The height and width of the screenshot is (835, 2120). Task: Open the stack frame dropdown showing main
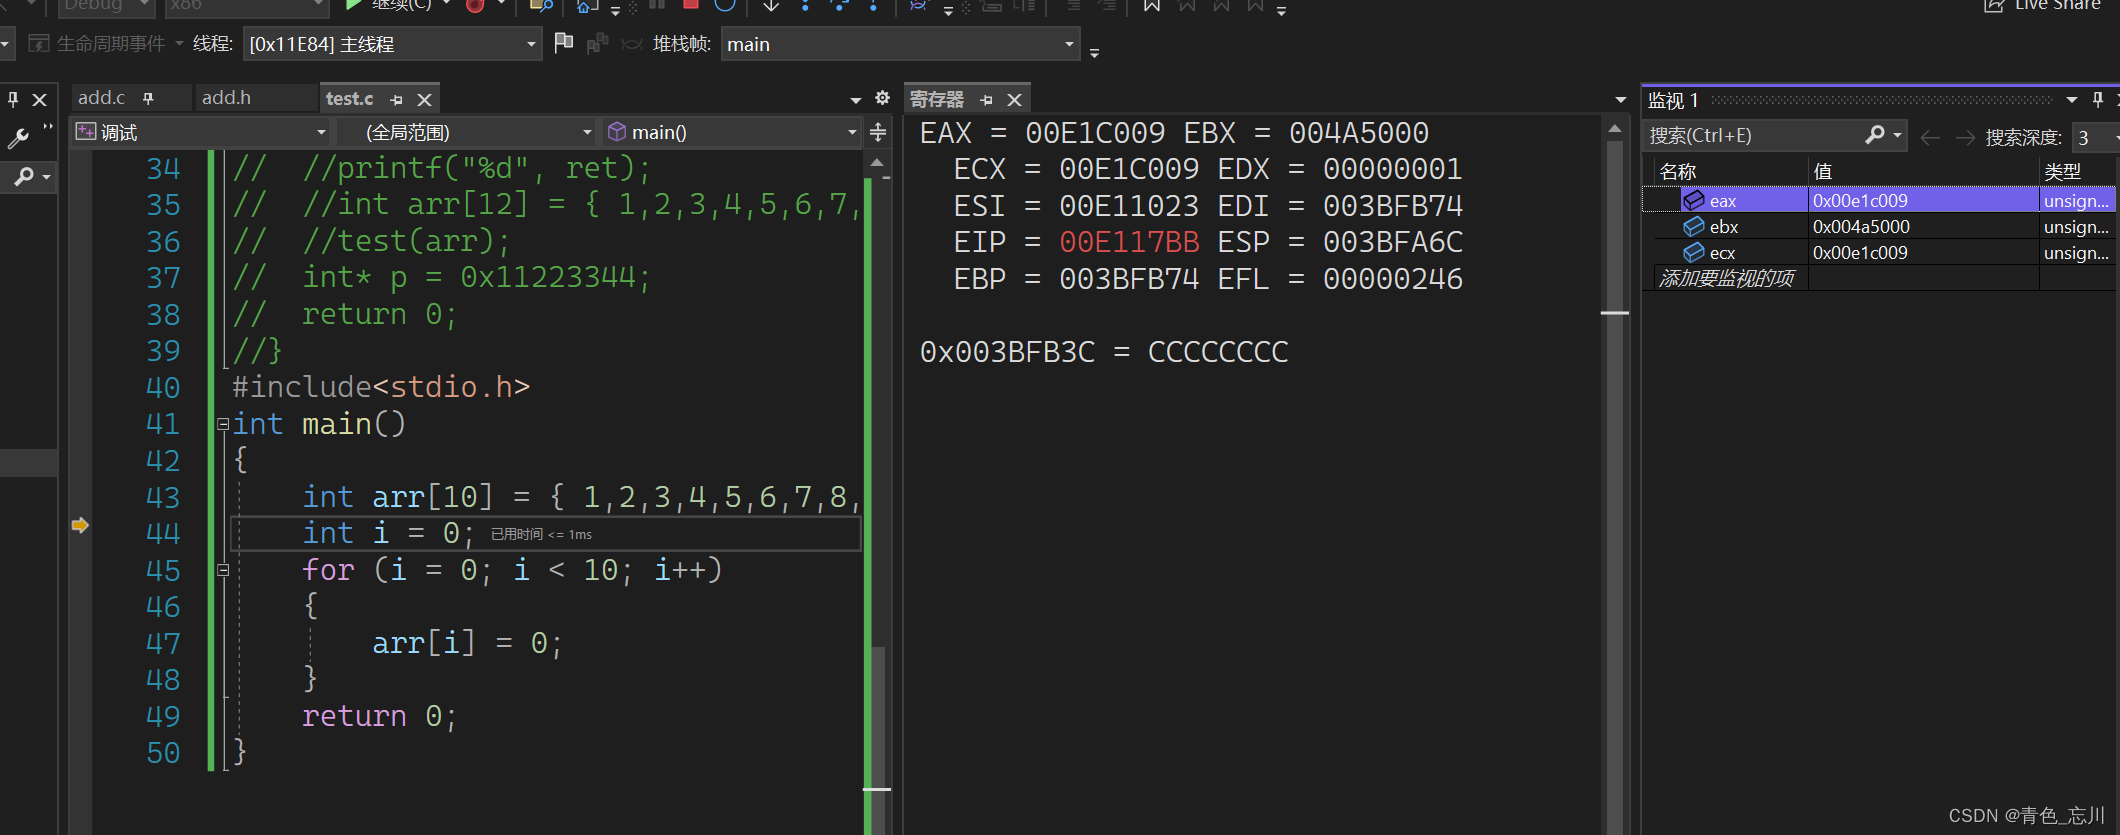coord(900,44)
